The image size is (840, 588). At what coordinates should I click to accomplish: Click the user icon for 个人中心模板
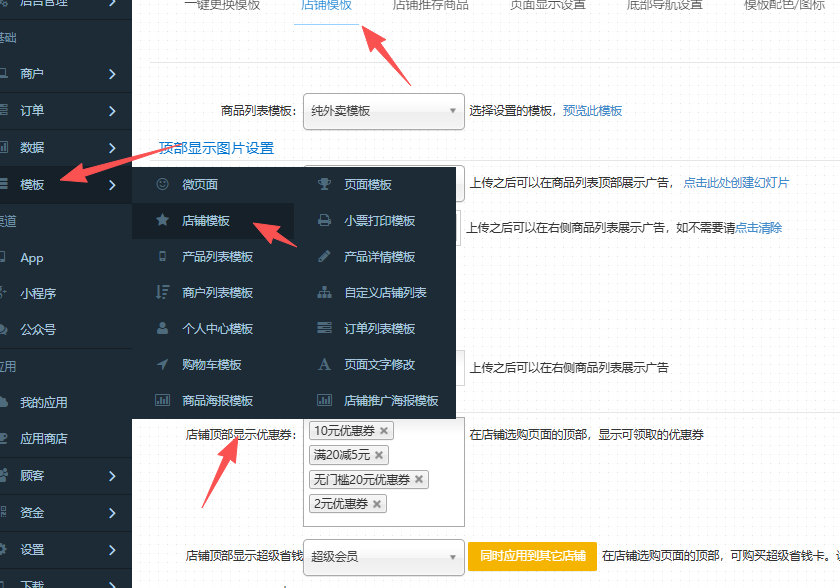(x=162, y=328)
